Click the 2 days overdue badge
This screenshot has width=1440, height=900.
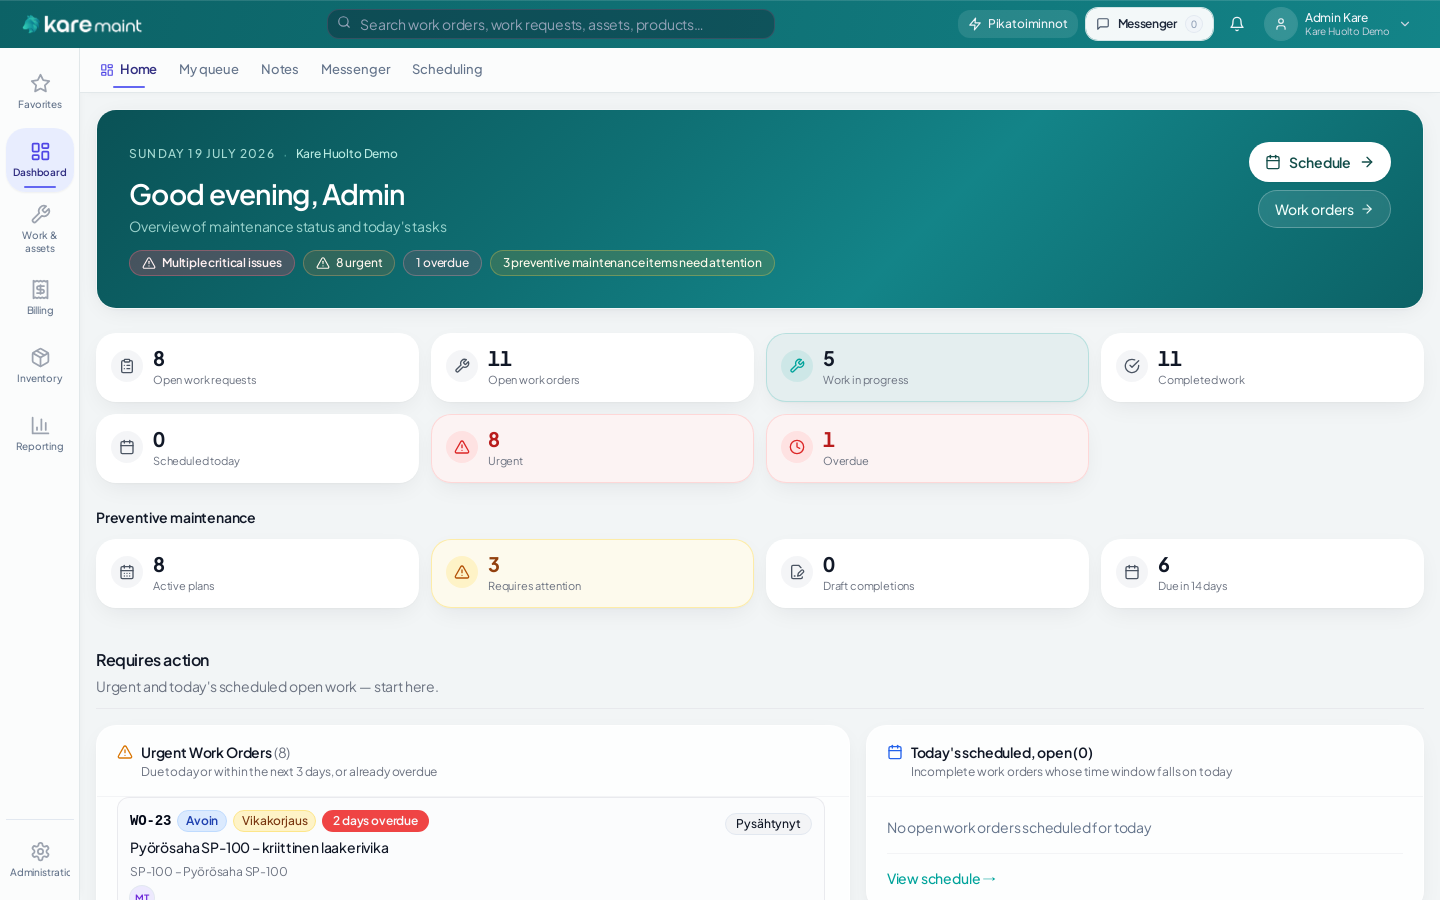[x=375, y=821]
